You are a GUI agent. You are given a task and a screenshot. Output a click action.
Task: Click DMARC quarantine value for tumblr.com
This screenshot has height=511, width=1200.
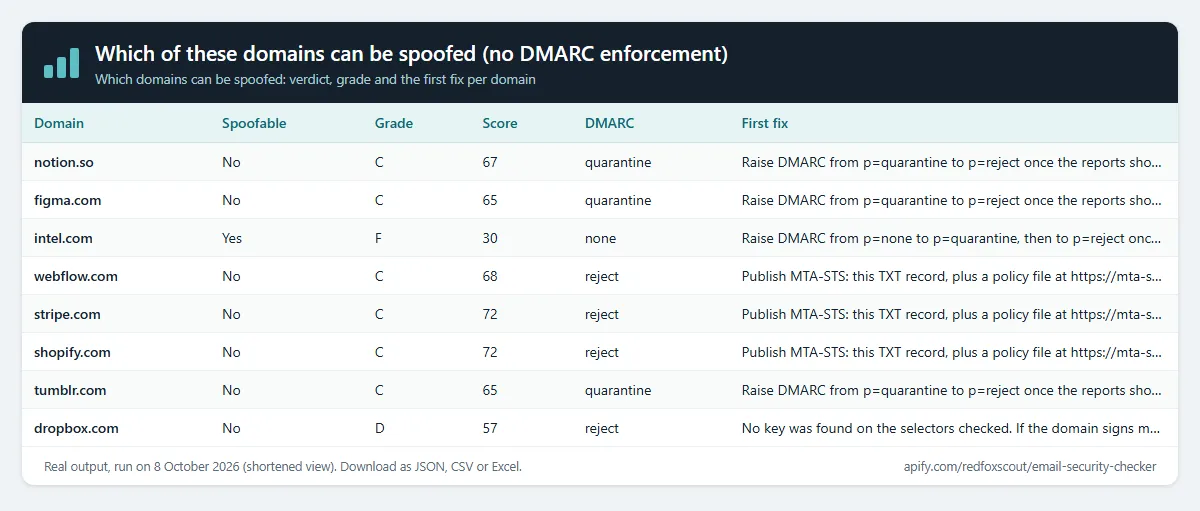click(x=618, y=390)
